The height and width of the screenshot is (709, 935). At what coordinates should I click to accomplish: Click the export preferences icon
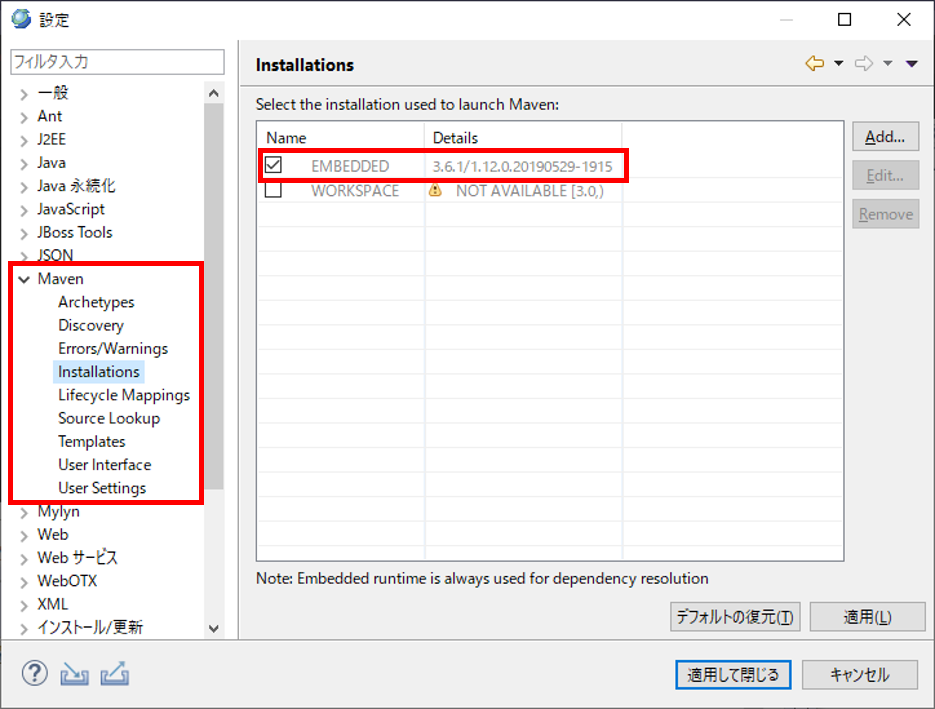pyautogui.click(x=114, y=674)
